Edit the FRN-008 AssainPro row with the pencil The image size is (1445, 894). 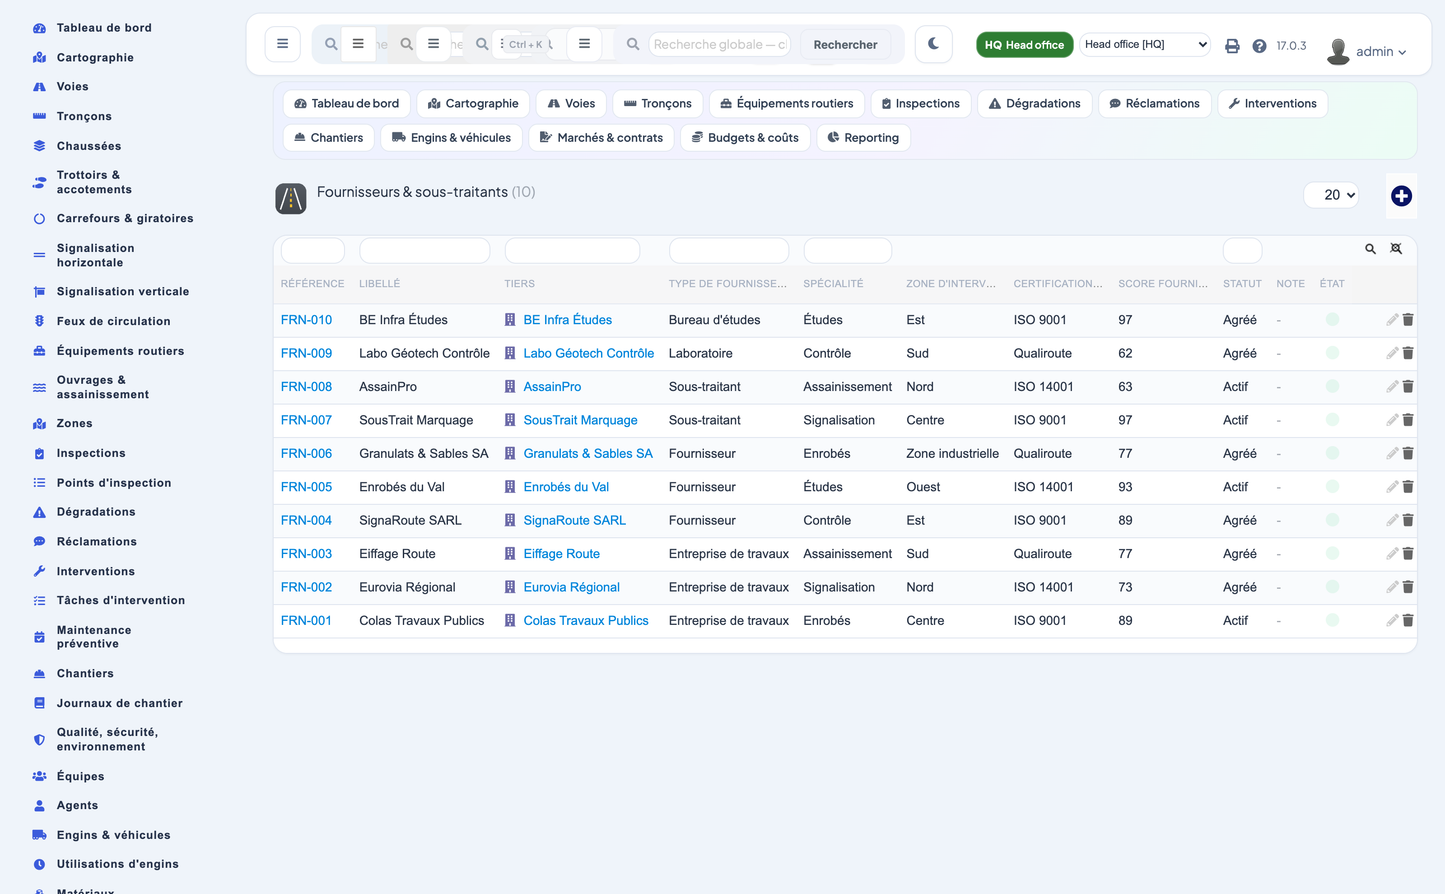(1392, 387)
